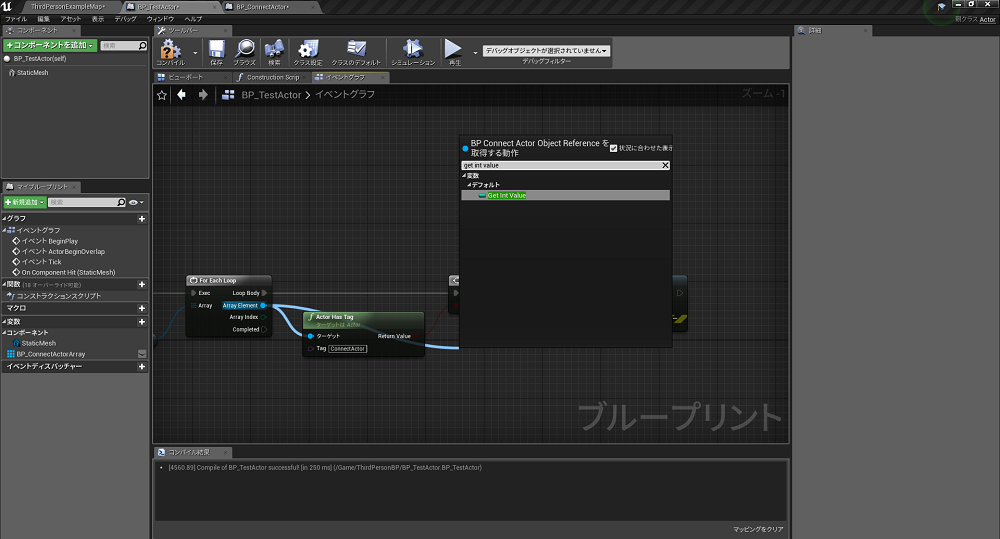Open the デバッグ menu
Viewport: 1000px width, 539px height.
(126, 19)
